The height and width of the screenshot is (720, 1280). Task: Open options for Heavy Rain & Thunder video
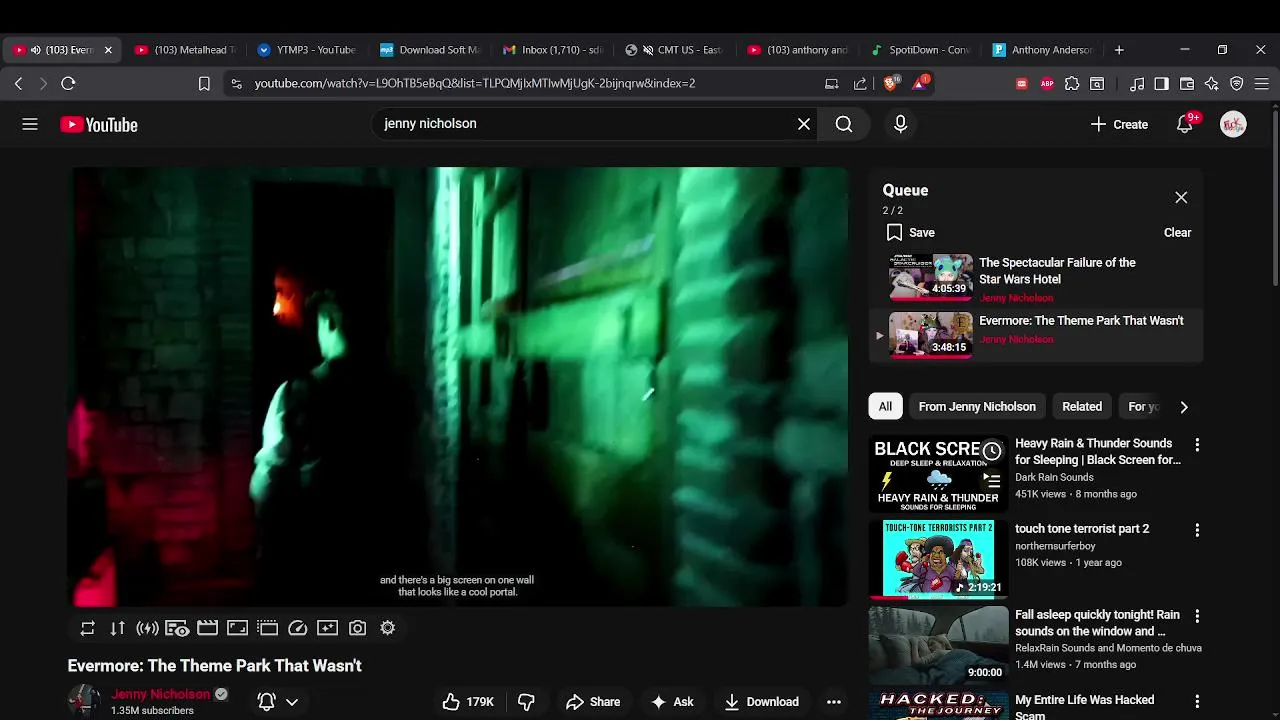(x=1197, y=444)
